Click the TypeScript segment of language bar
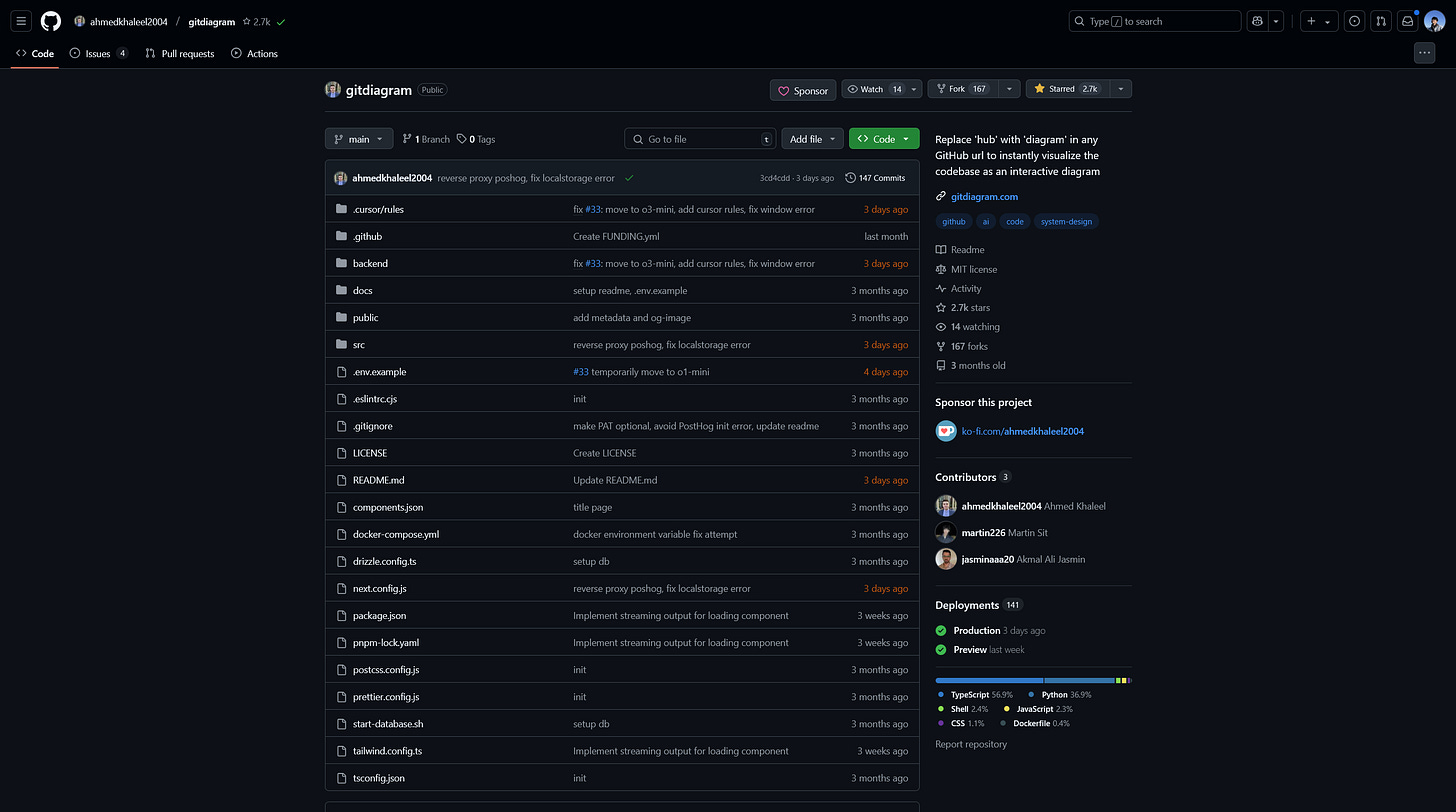 (x=989, y=680)
